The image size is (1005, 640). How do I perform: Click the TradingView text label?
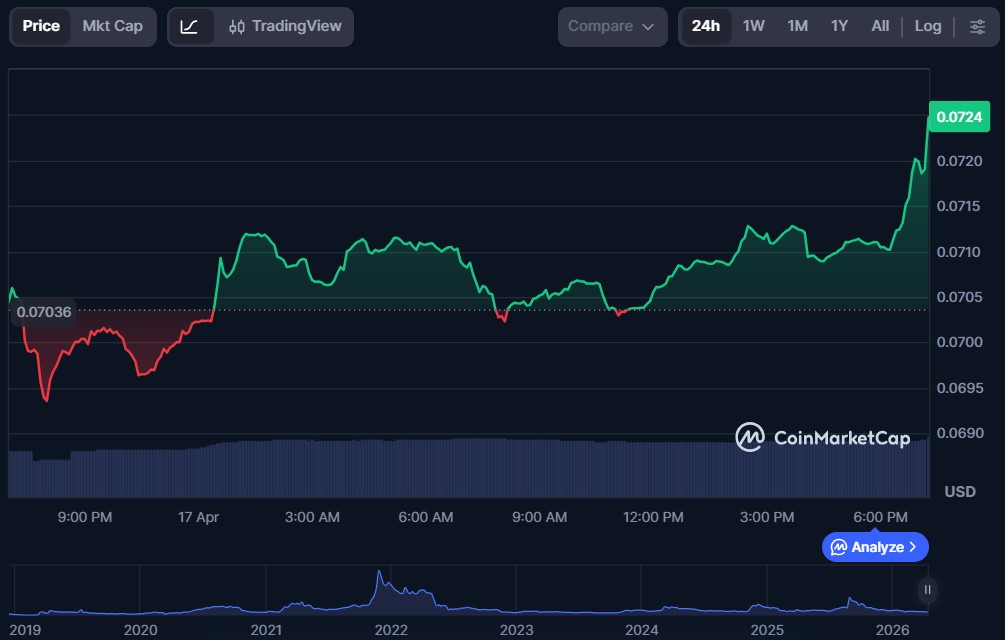click(296, 26)
